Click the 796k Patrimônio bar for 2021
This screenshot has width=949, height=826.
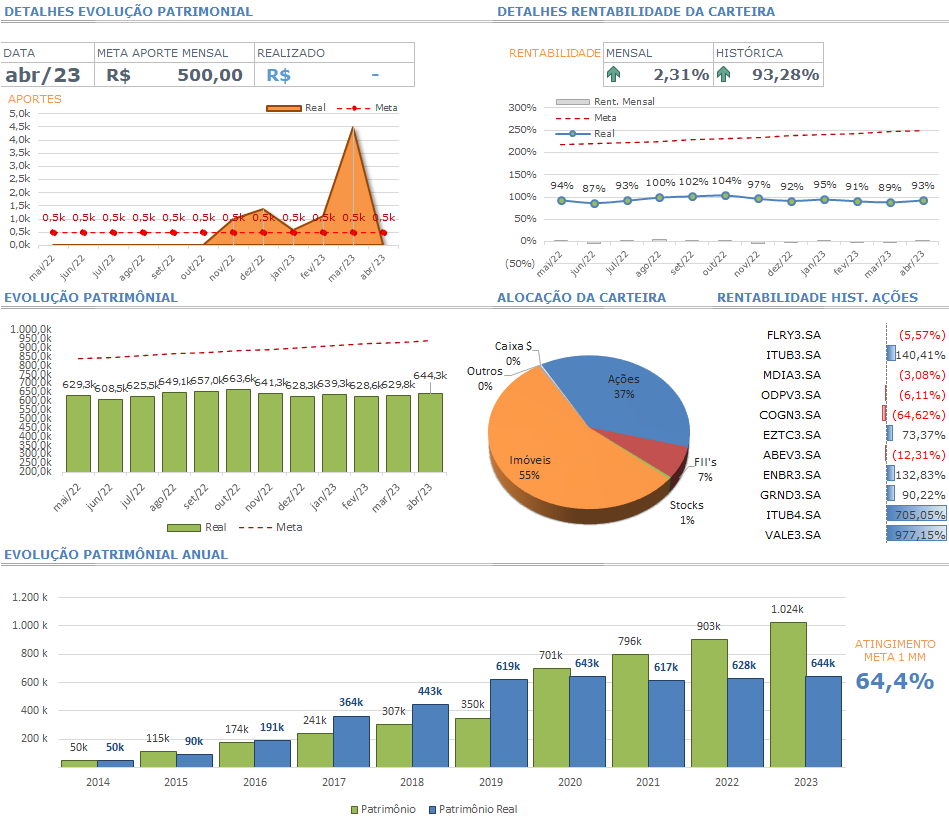(630, 711)
